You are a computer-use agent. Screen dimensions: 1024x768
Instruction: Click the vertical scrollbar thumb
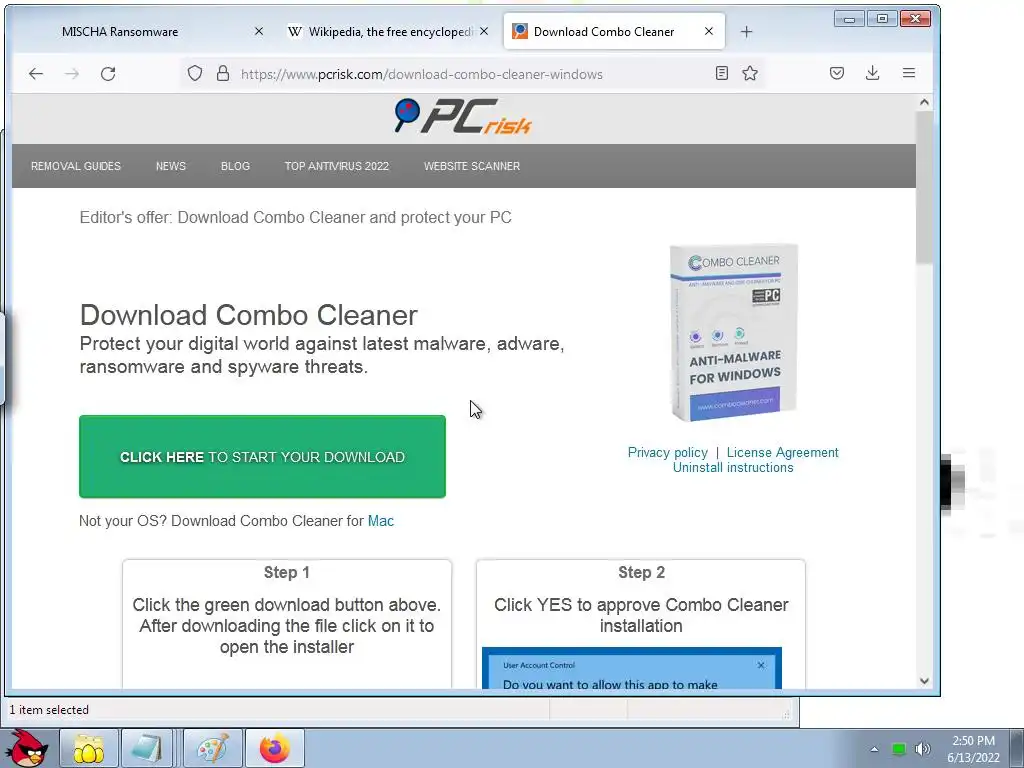coord(924,188)
